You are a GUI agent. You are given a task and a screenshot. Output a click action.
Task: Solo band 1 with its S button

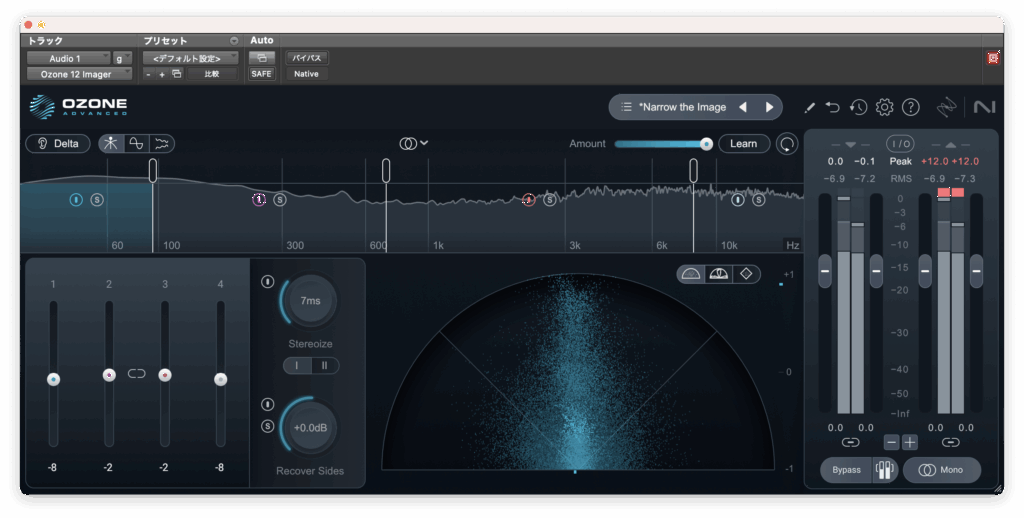97,200
